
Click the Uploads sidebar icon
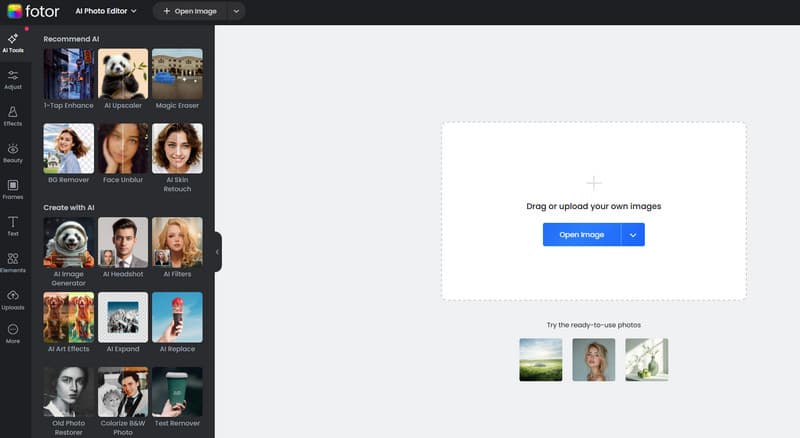pos(13,299)
